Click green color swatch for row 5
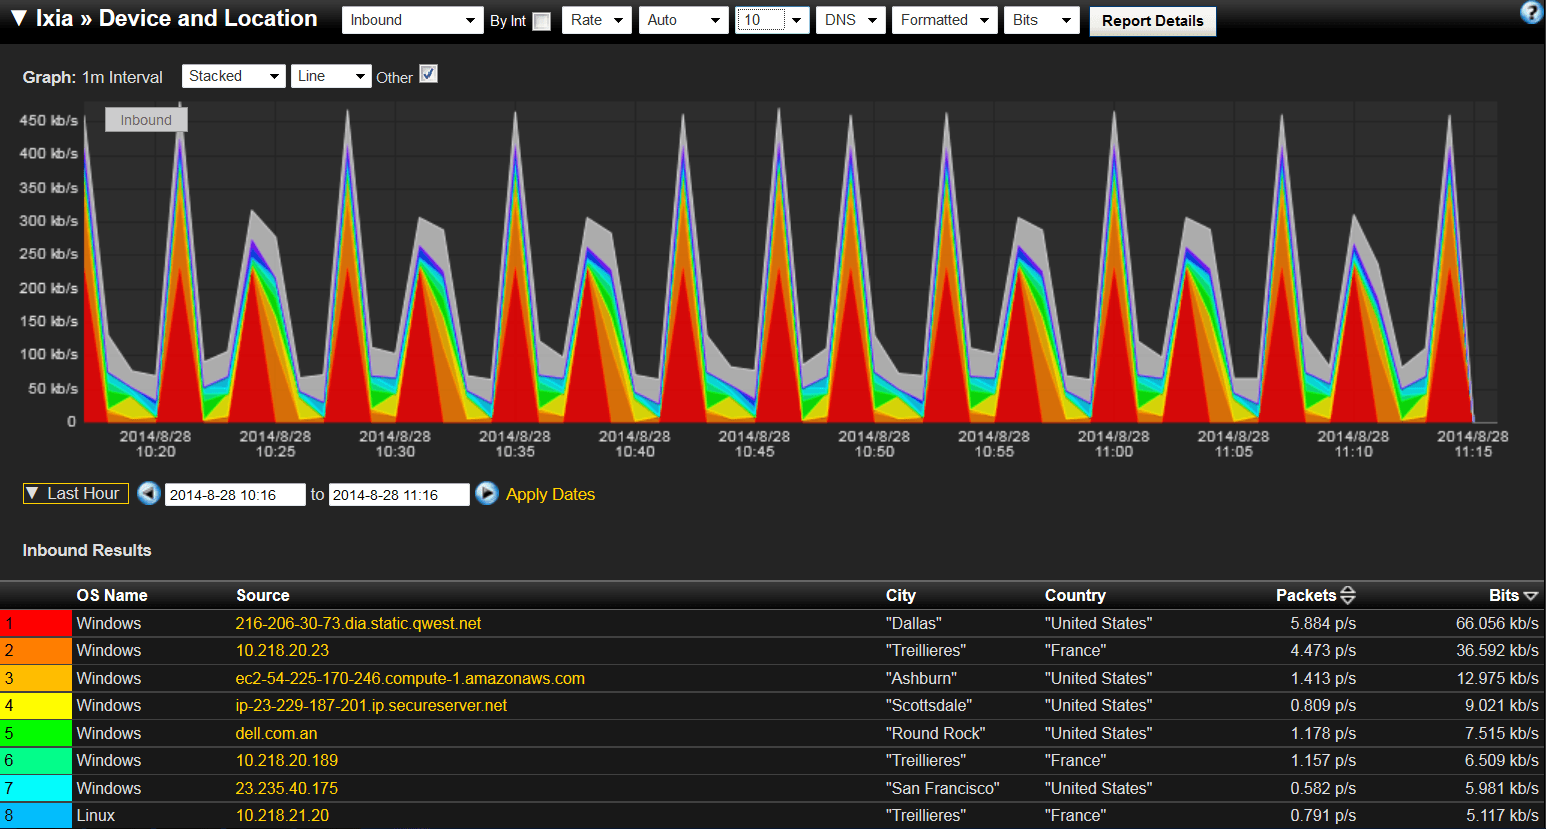Viewport: 1546px width, 829px height. pos(36,733)
